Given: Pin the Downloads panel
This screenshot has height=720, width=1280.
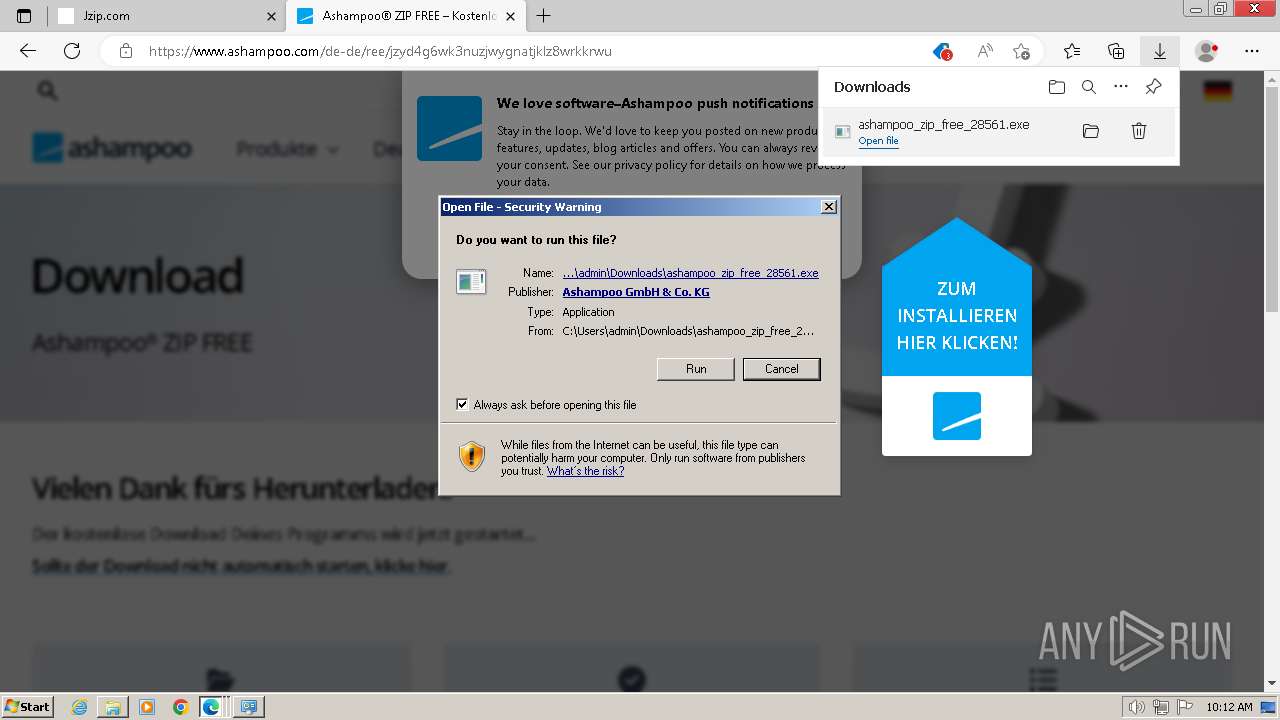Looking at the screenshot, I should point(1153,87).
